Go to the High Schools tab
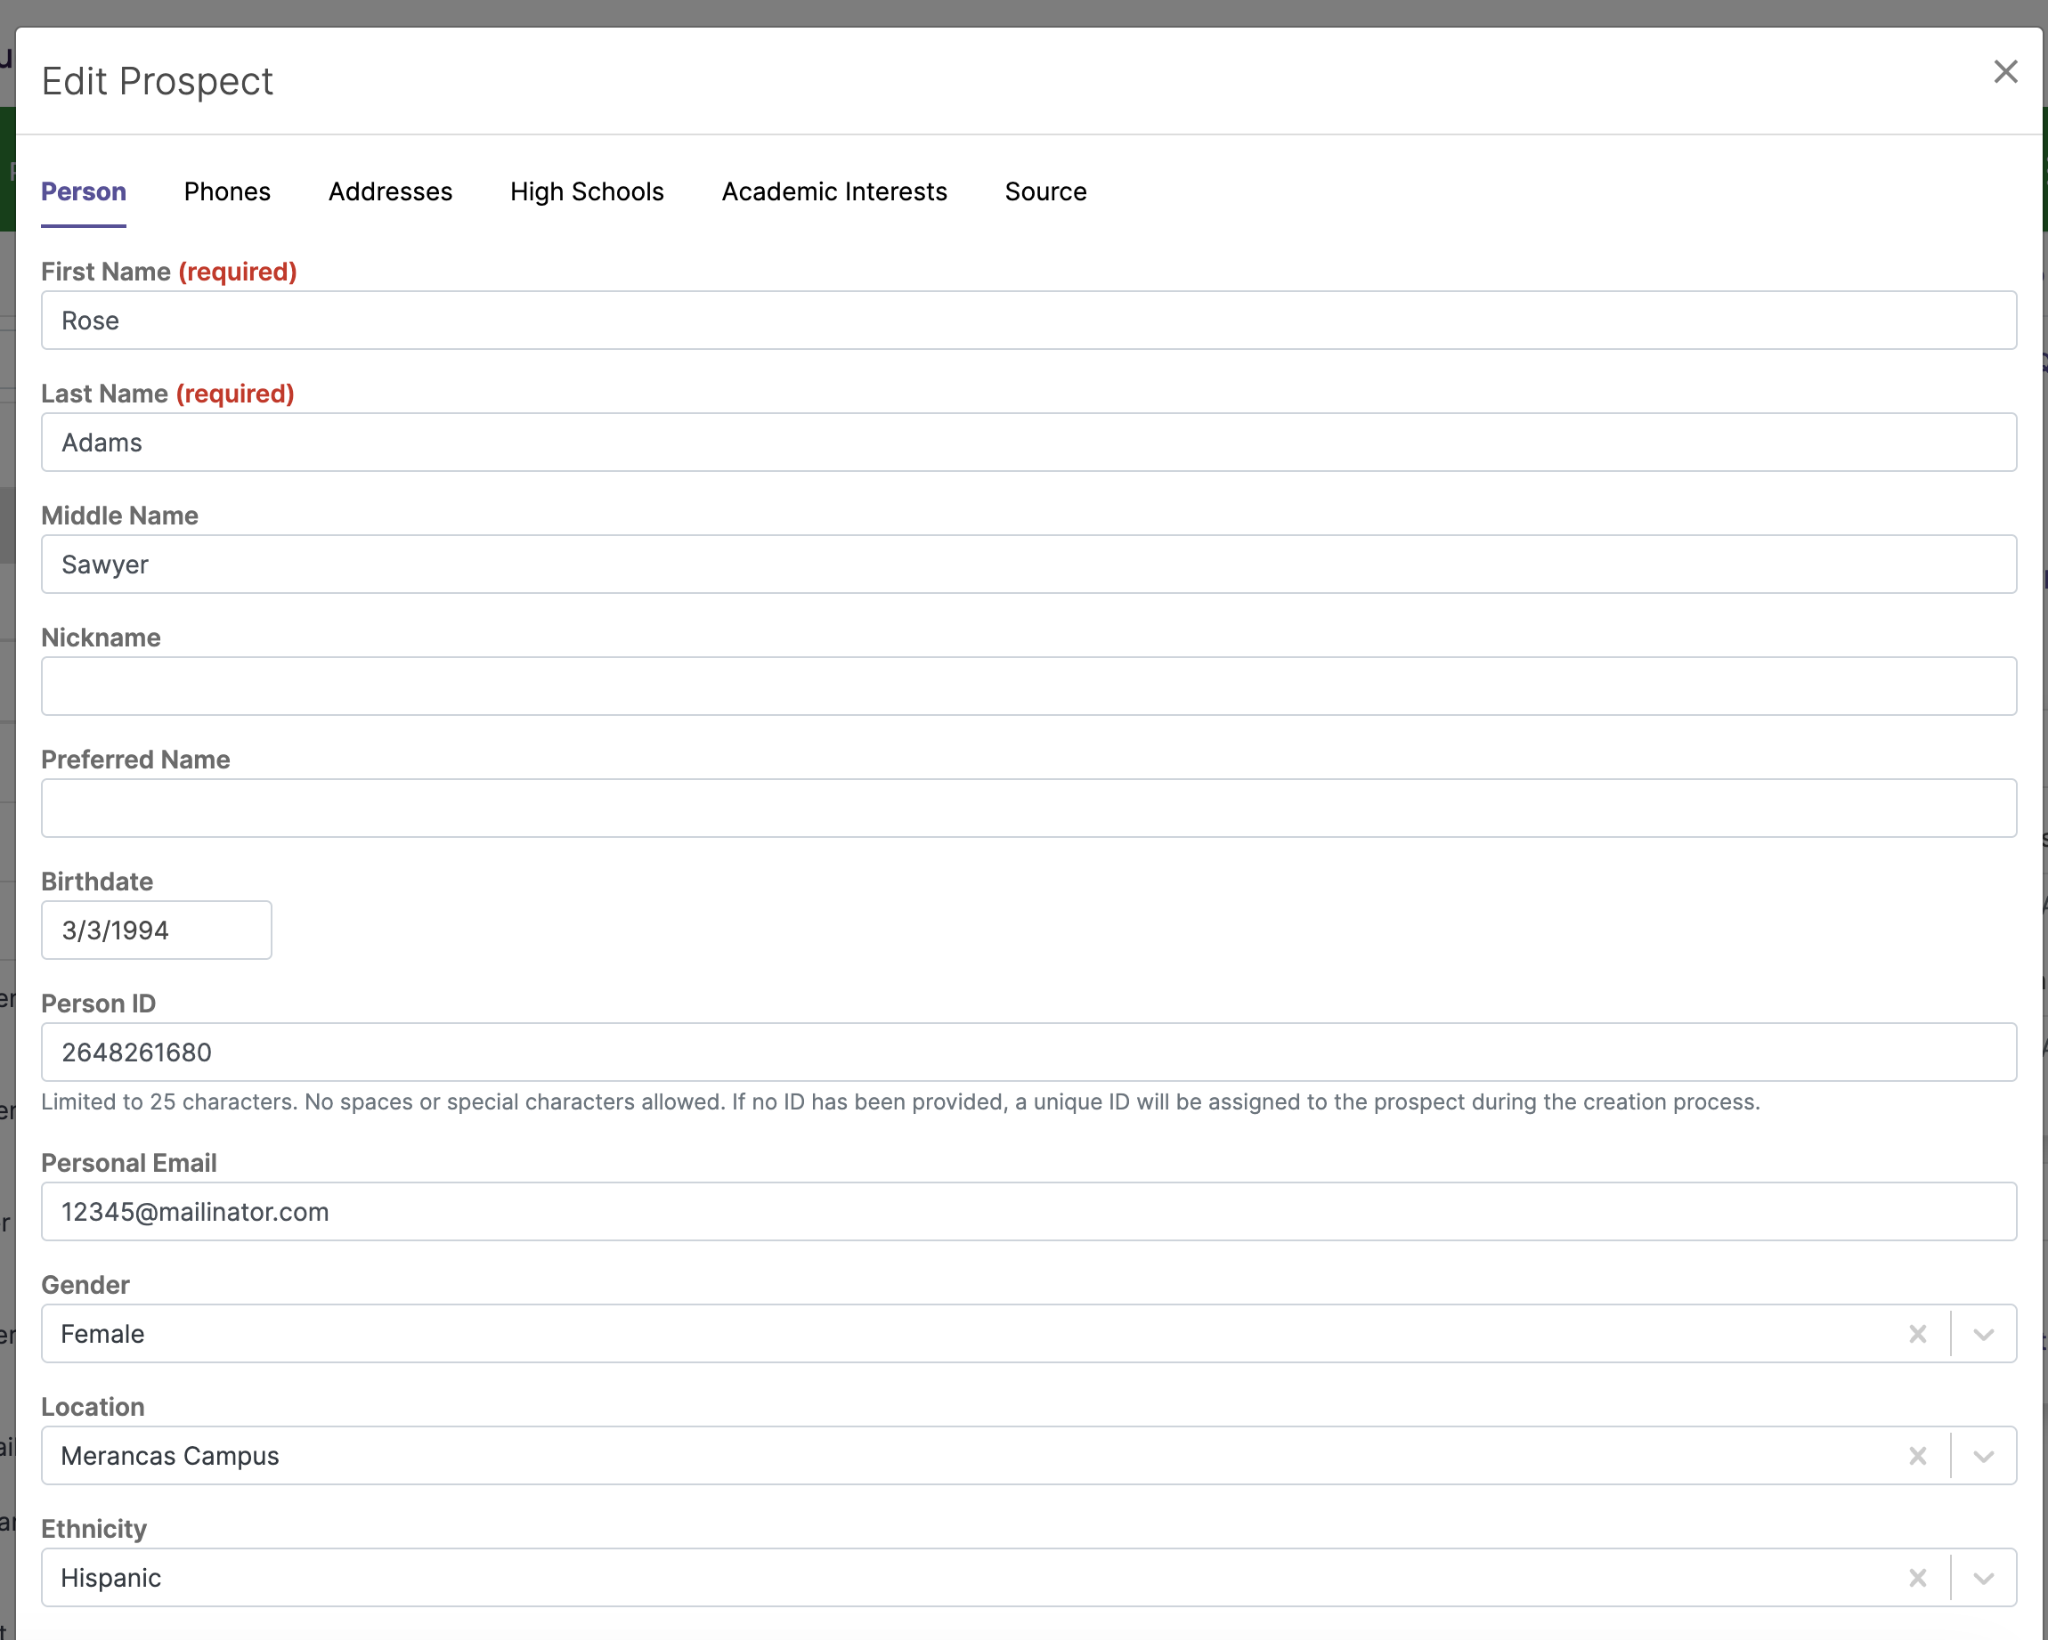This screenshot has height=1640, width=2048. [x=587, y=191]
